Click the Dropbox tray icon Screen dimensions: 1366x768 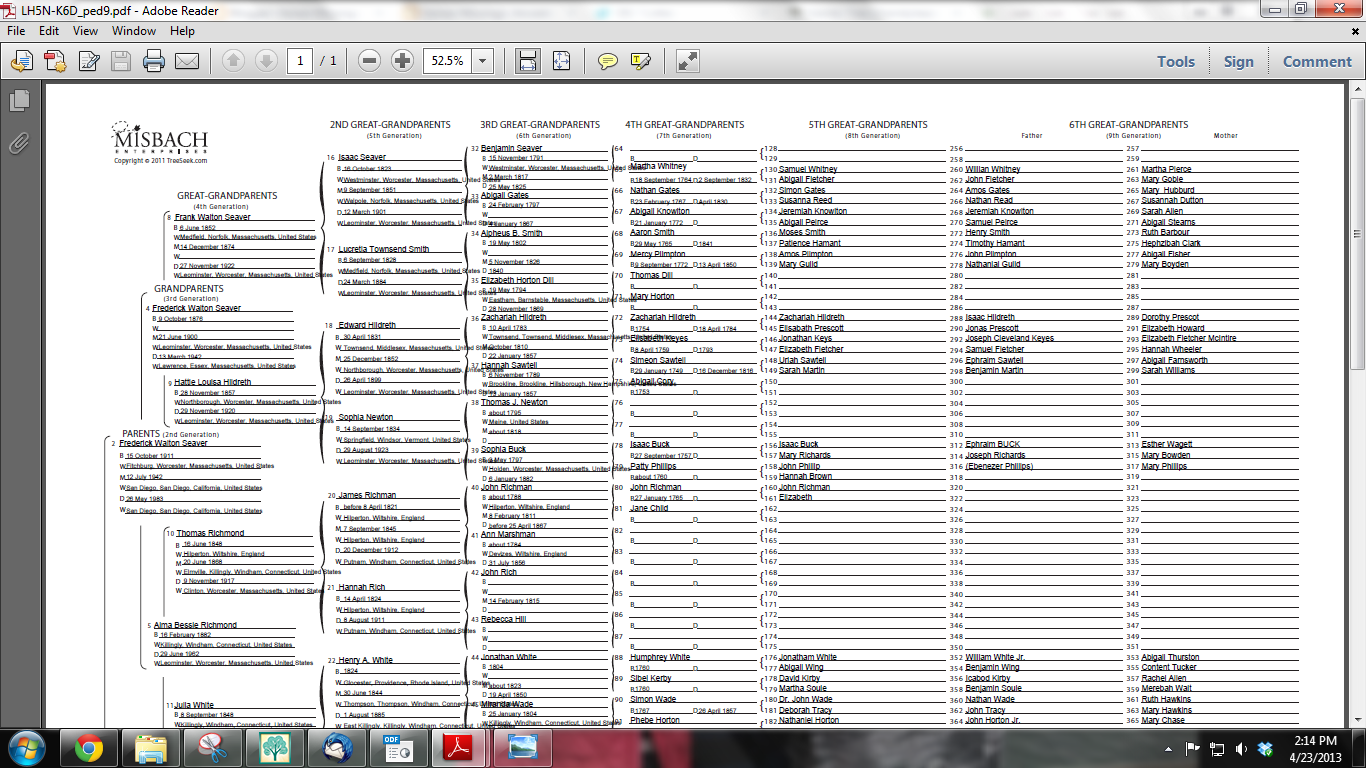click(1265, 748)
